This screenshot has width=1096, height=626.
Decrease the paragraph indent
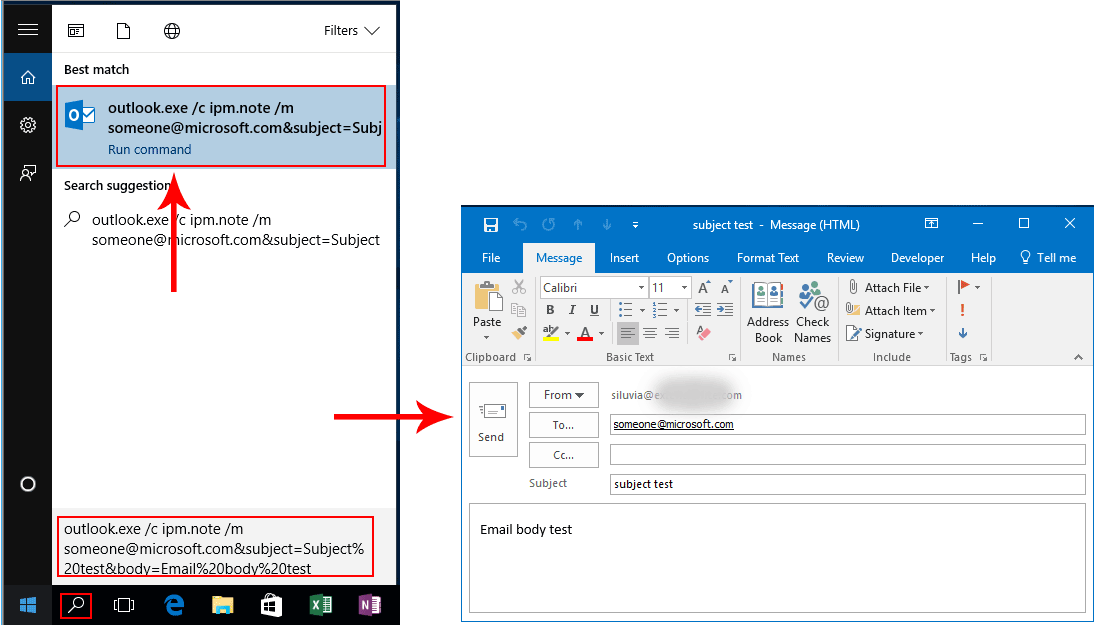[702, 310]
